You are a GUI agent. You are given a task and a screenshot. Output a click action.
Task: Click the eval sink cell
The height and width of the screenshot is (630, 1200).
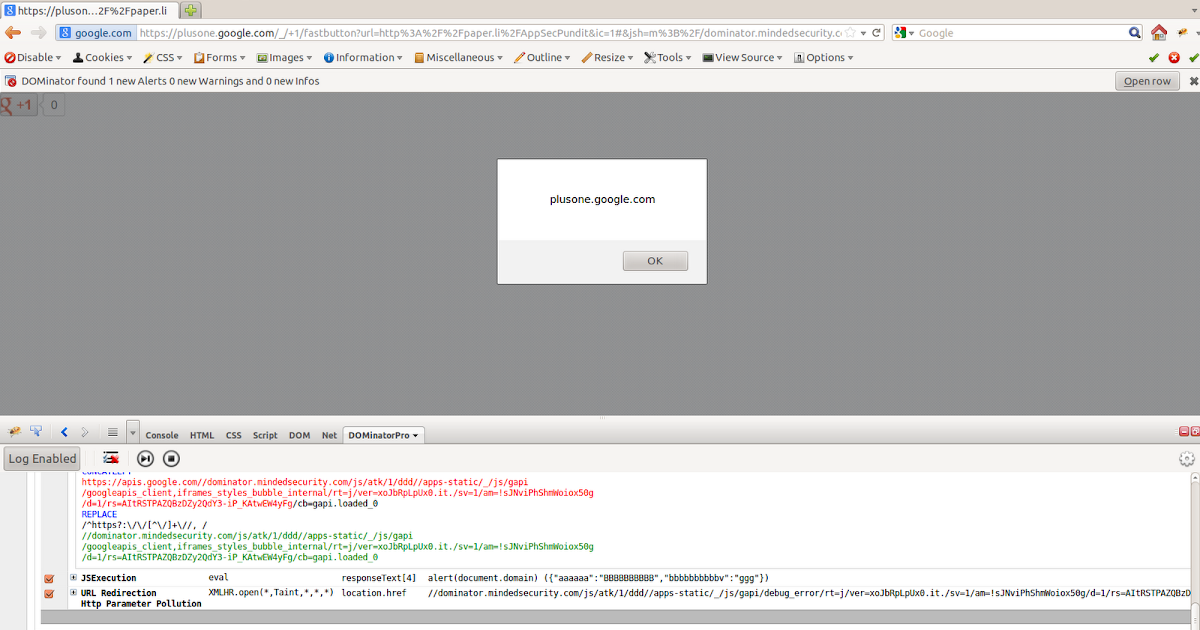point(218,578)
